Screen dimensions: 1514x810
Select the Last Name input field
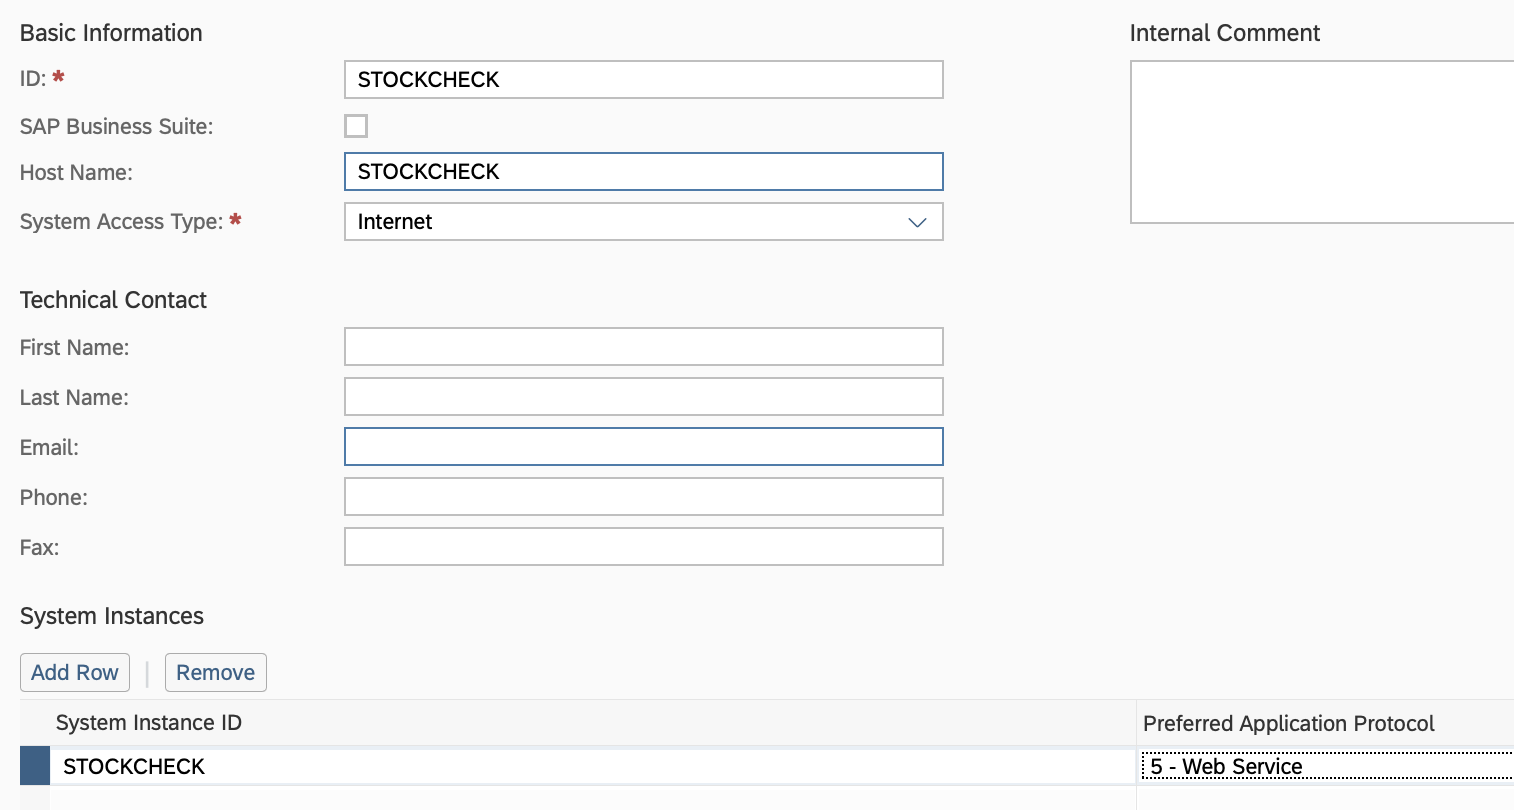click(642, 397)
